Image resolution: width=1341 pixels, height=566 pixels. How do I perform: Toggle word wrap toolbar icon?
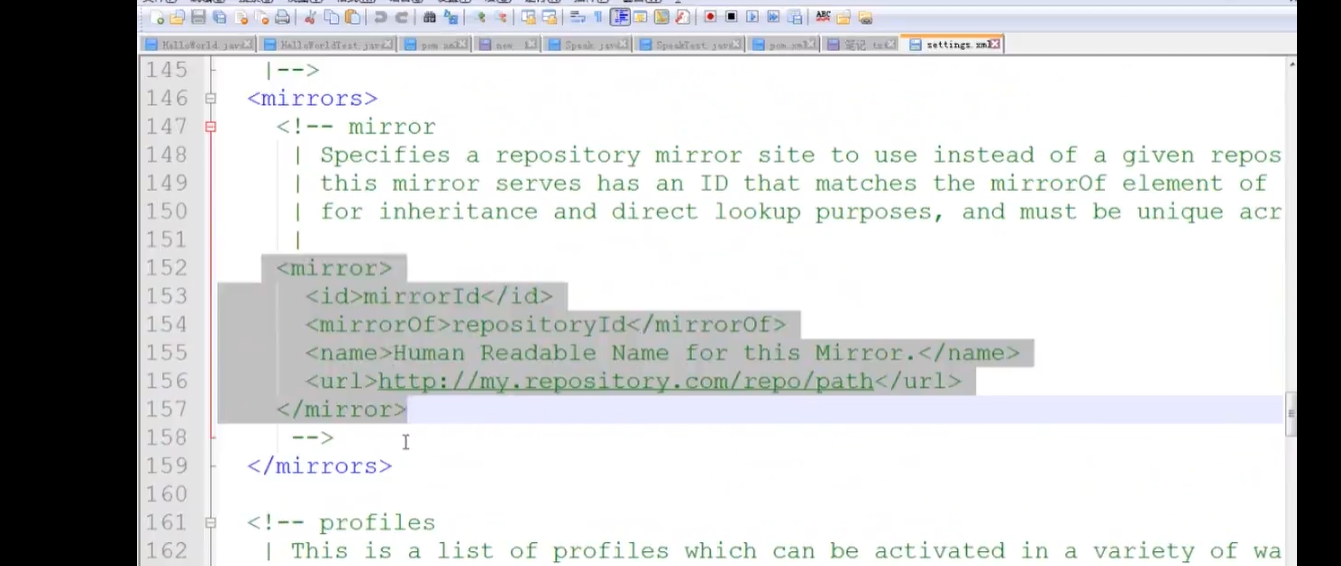[577, 17]
